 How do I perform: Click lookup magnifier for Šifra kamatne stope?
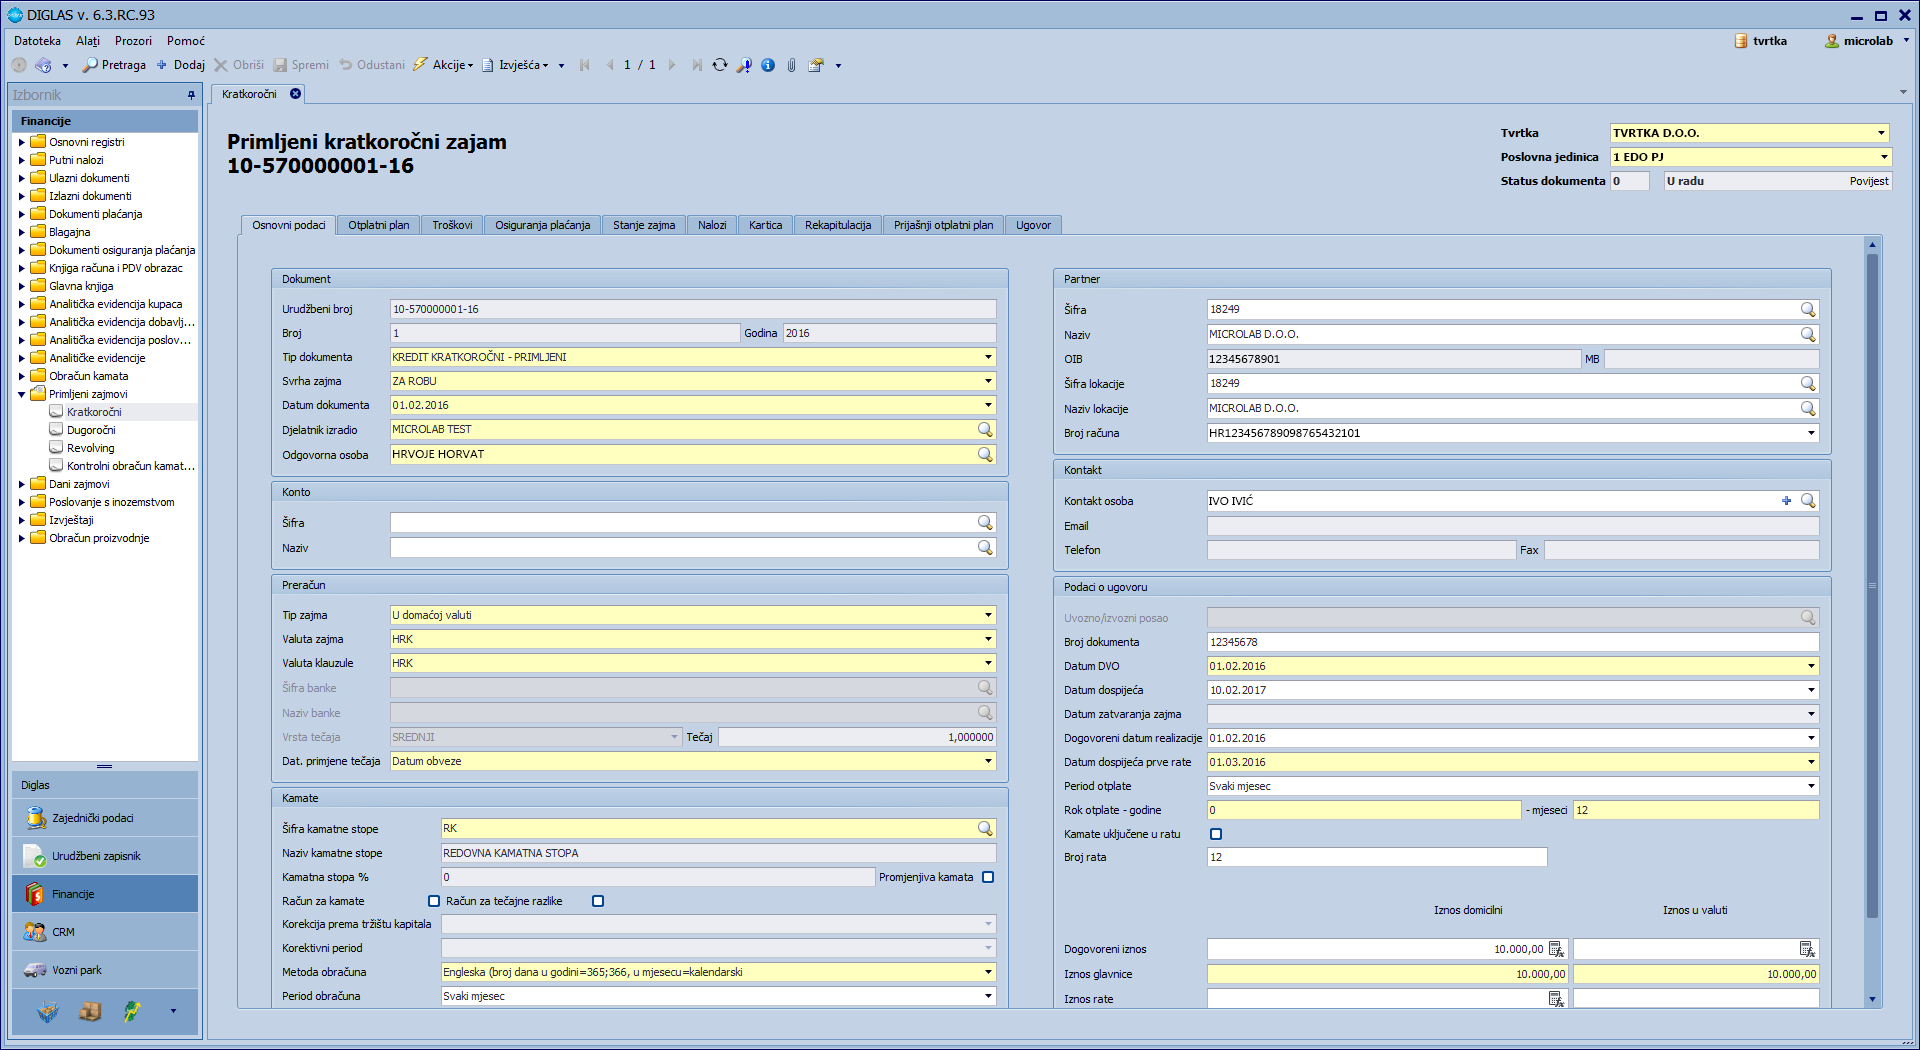tap(985, 828)
